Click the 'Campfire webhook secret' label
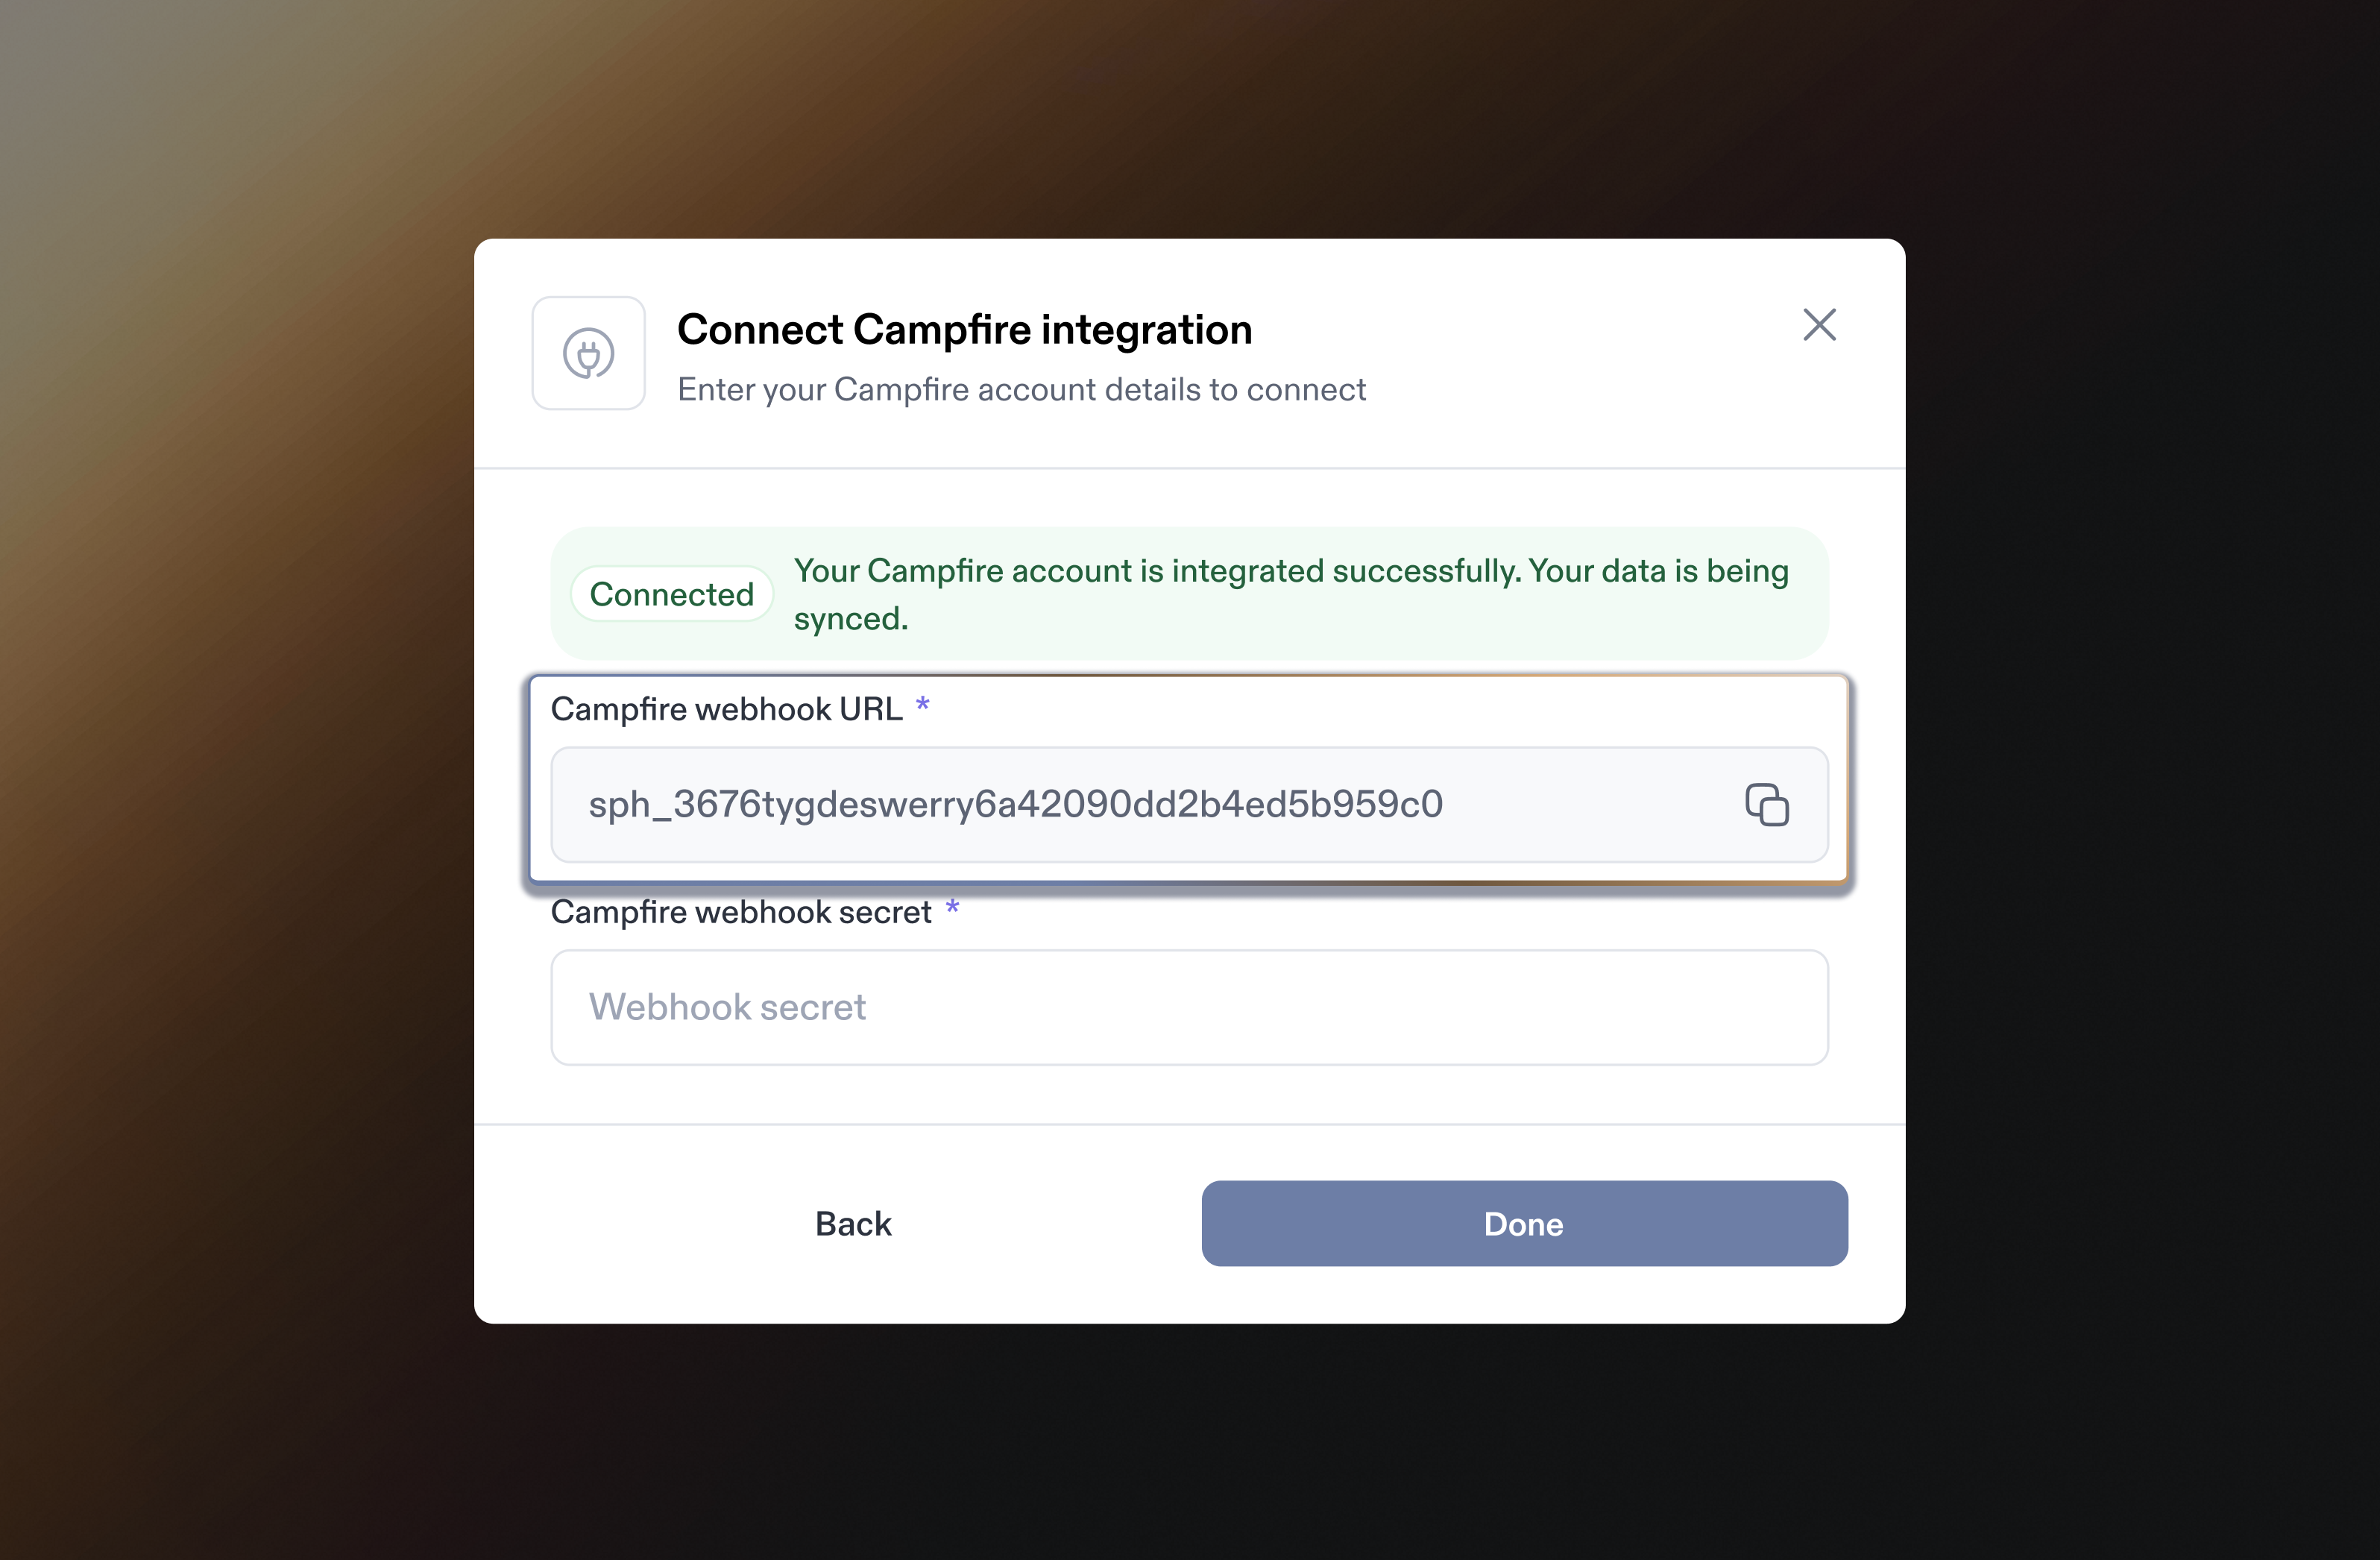The image size is (2380, 1560). [x=741, y=912]
